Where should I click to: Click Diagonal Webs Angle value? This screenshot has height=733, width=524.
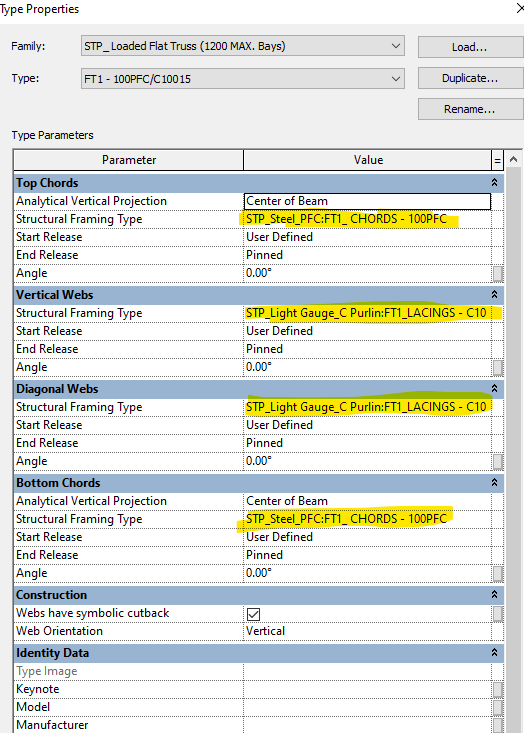[367, 461]
